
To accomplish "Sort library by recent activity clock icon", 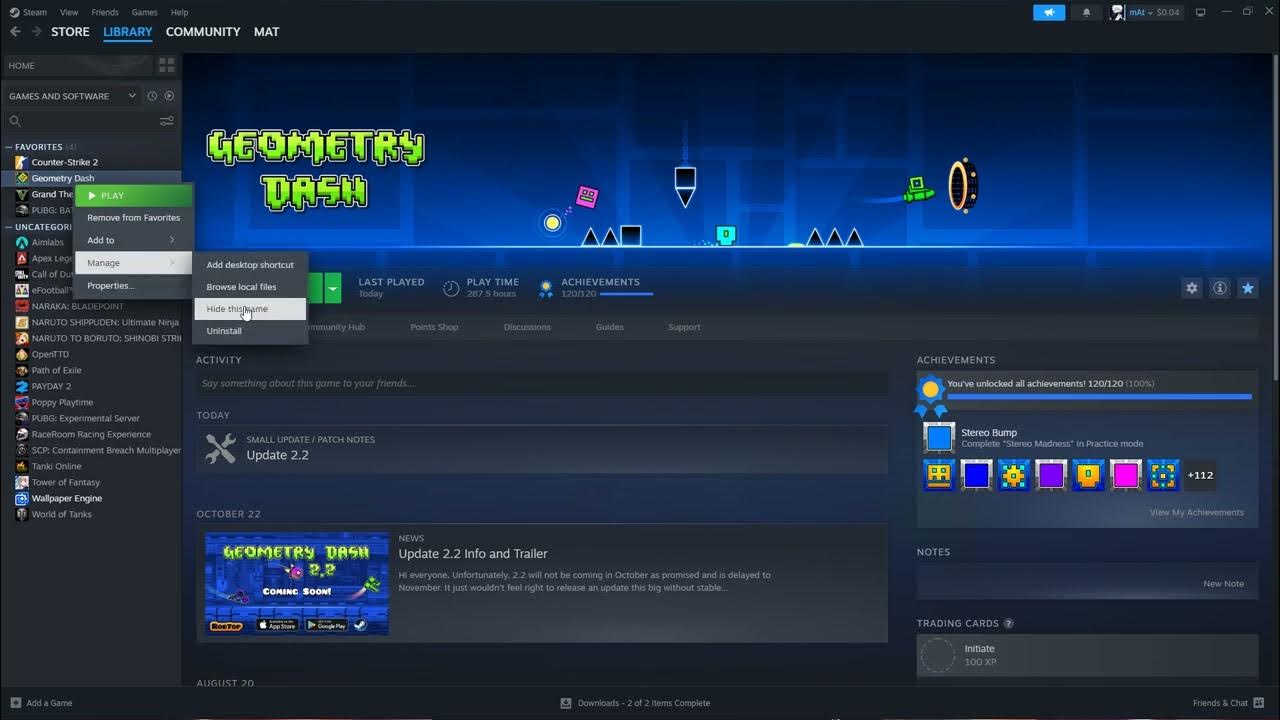I will click(x=152, y=96).
